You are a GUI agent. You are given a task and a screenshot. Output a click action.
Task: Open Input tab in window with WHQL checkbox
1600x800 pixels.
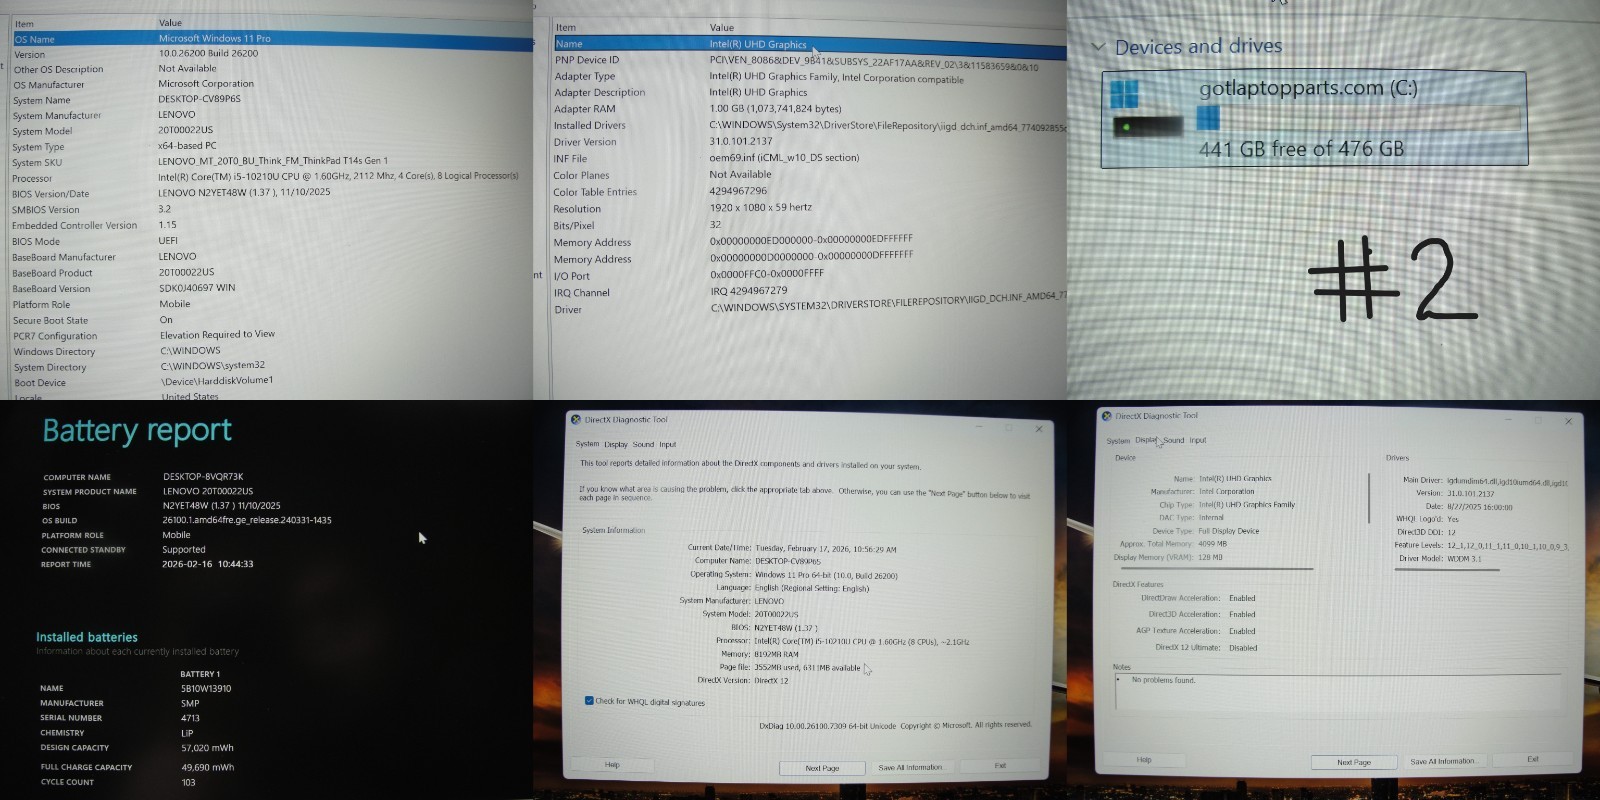pyautogui.click(x=667, y=444)
